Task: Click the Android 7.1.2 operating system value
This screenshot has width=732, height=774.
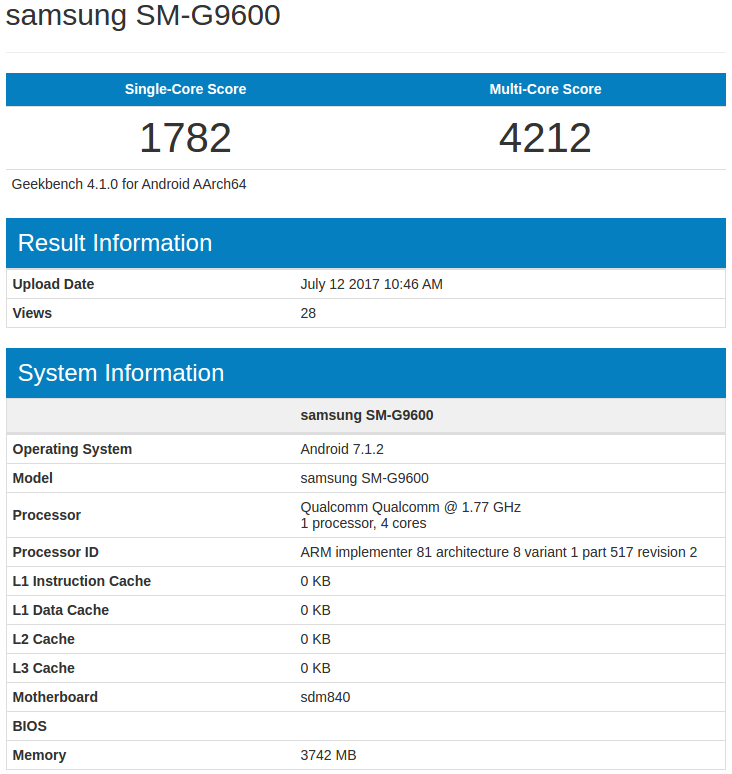Action: 343,449
